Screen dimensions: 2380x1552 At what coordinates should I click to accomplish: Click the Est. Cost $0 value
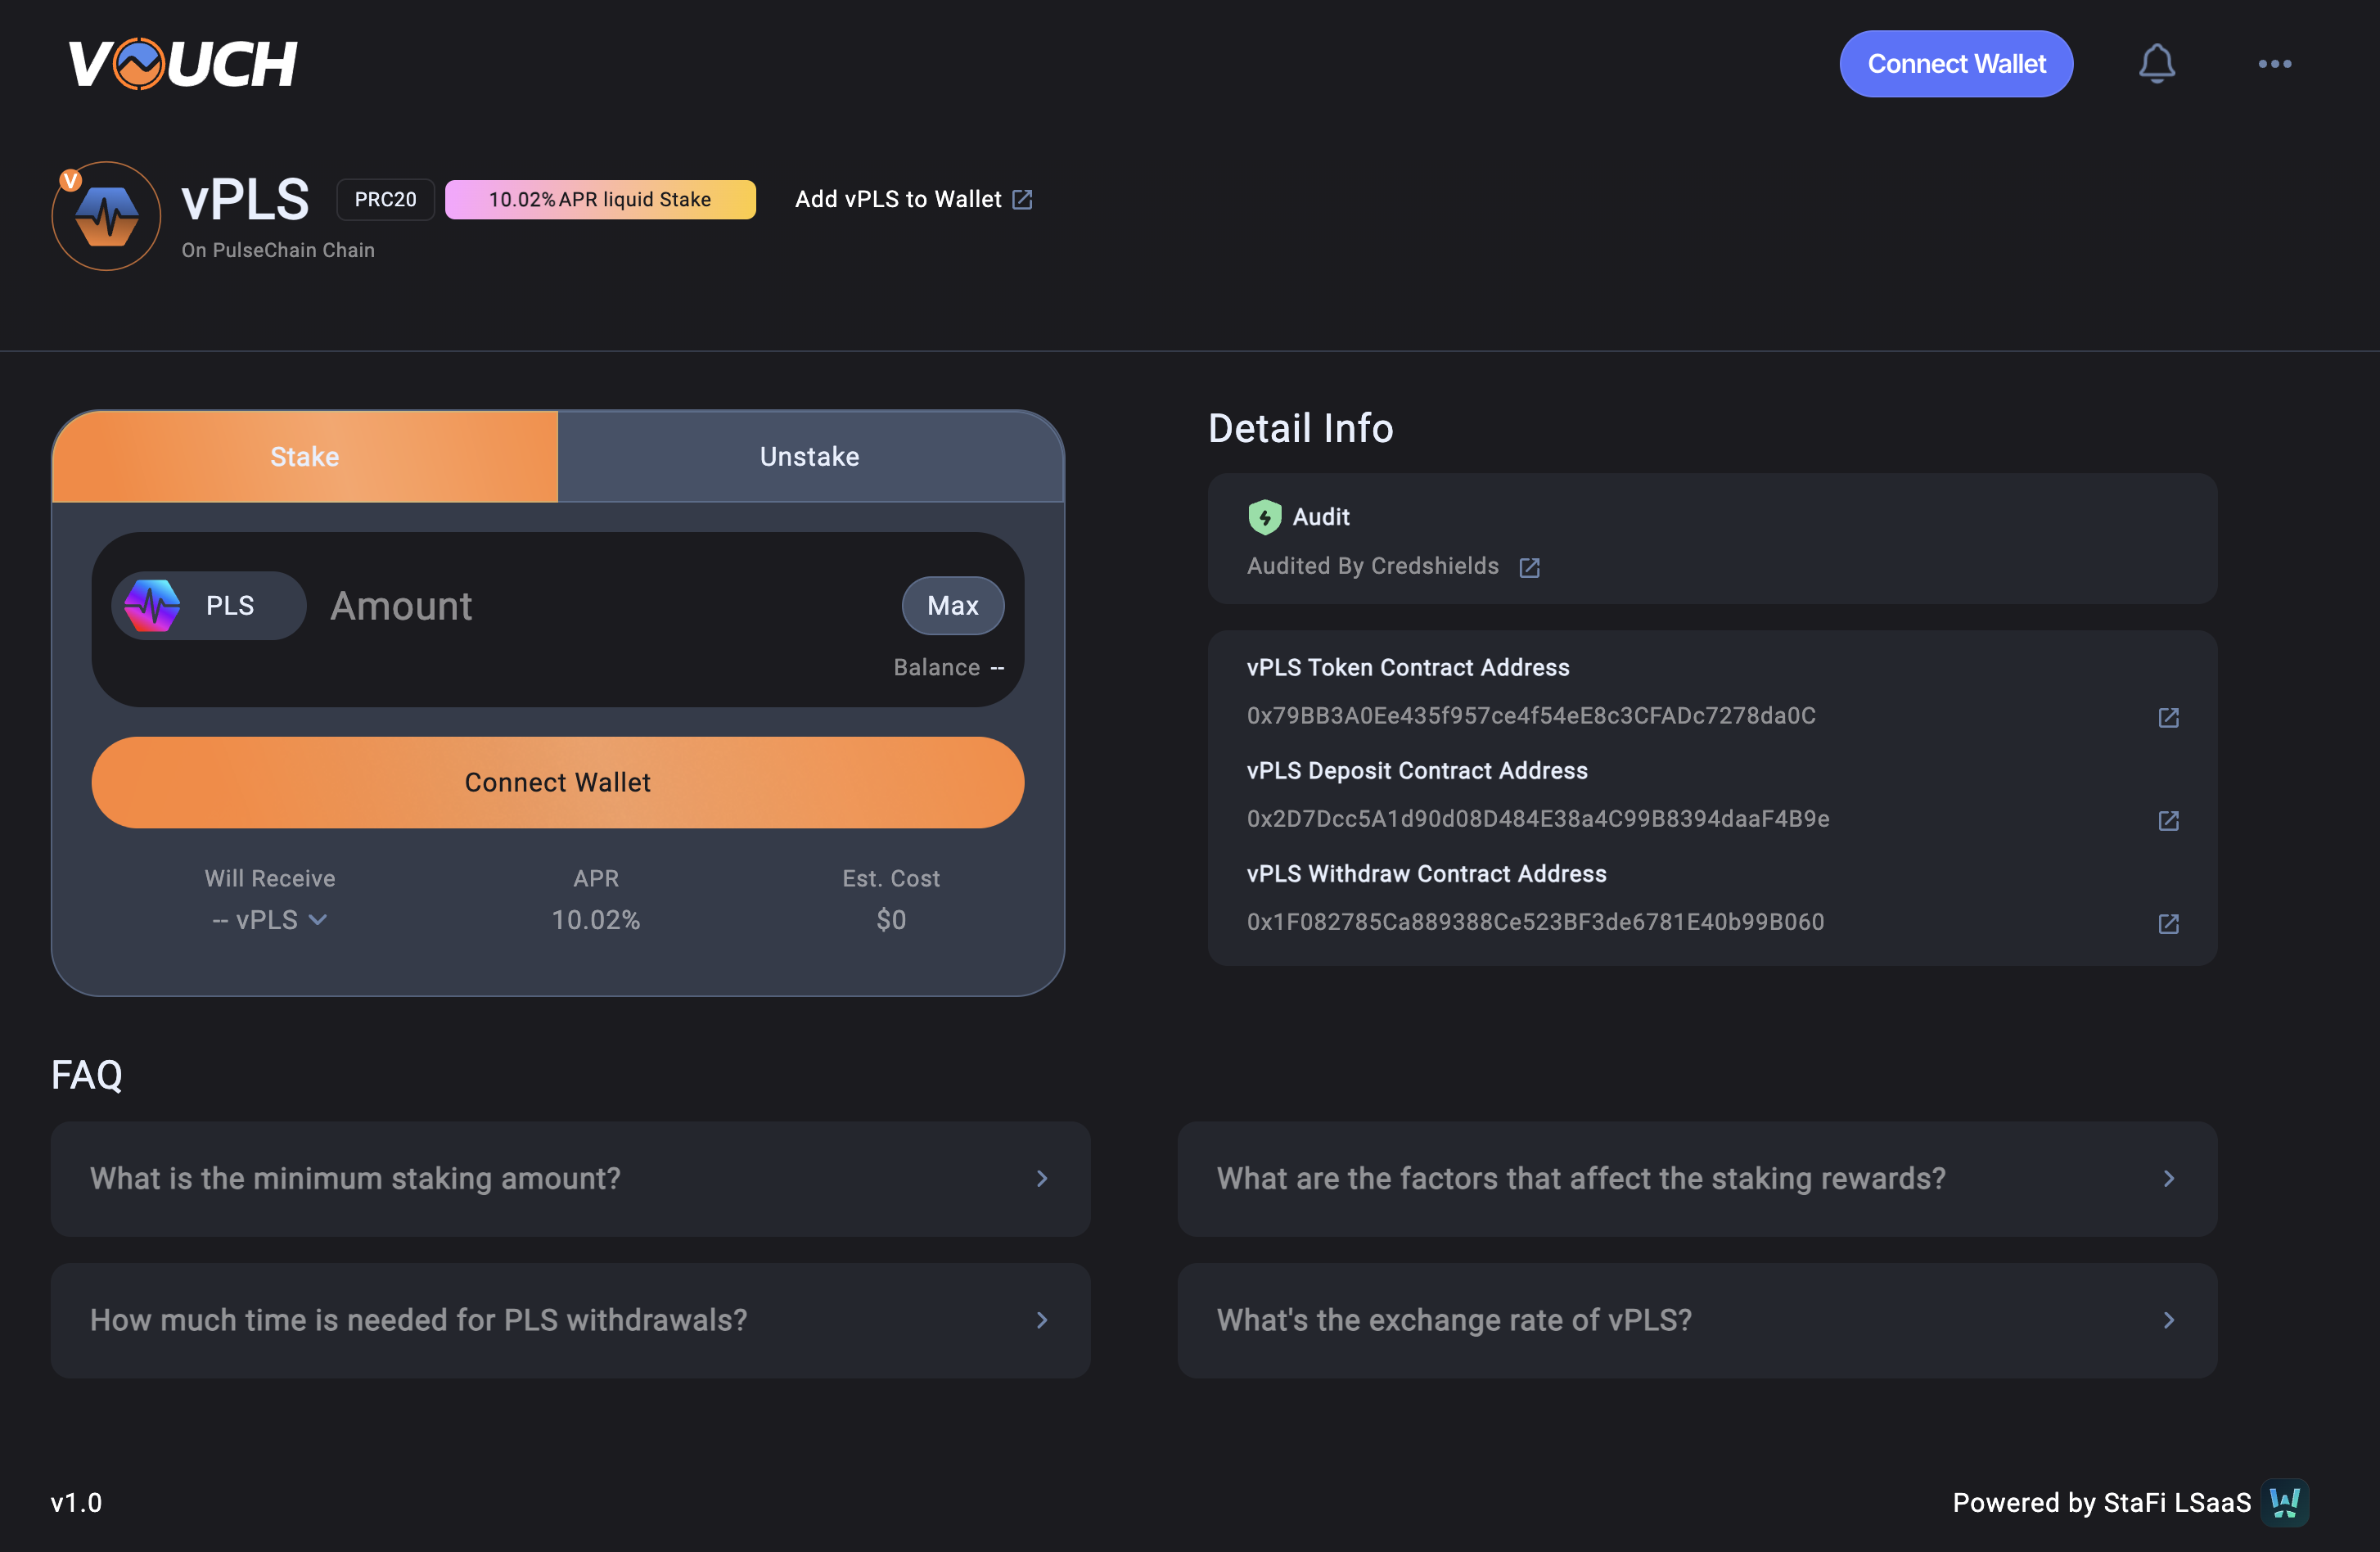pos(891,920)
